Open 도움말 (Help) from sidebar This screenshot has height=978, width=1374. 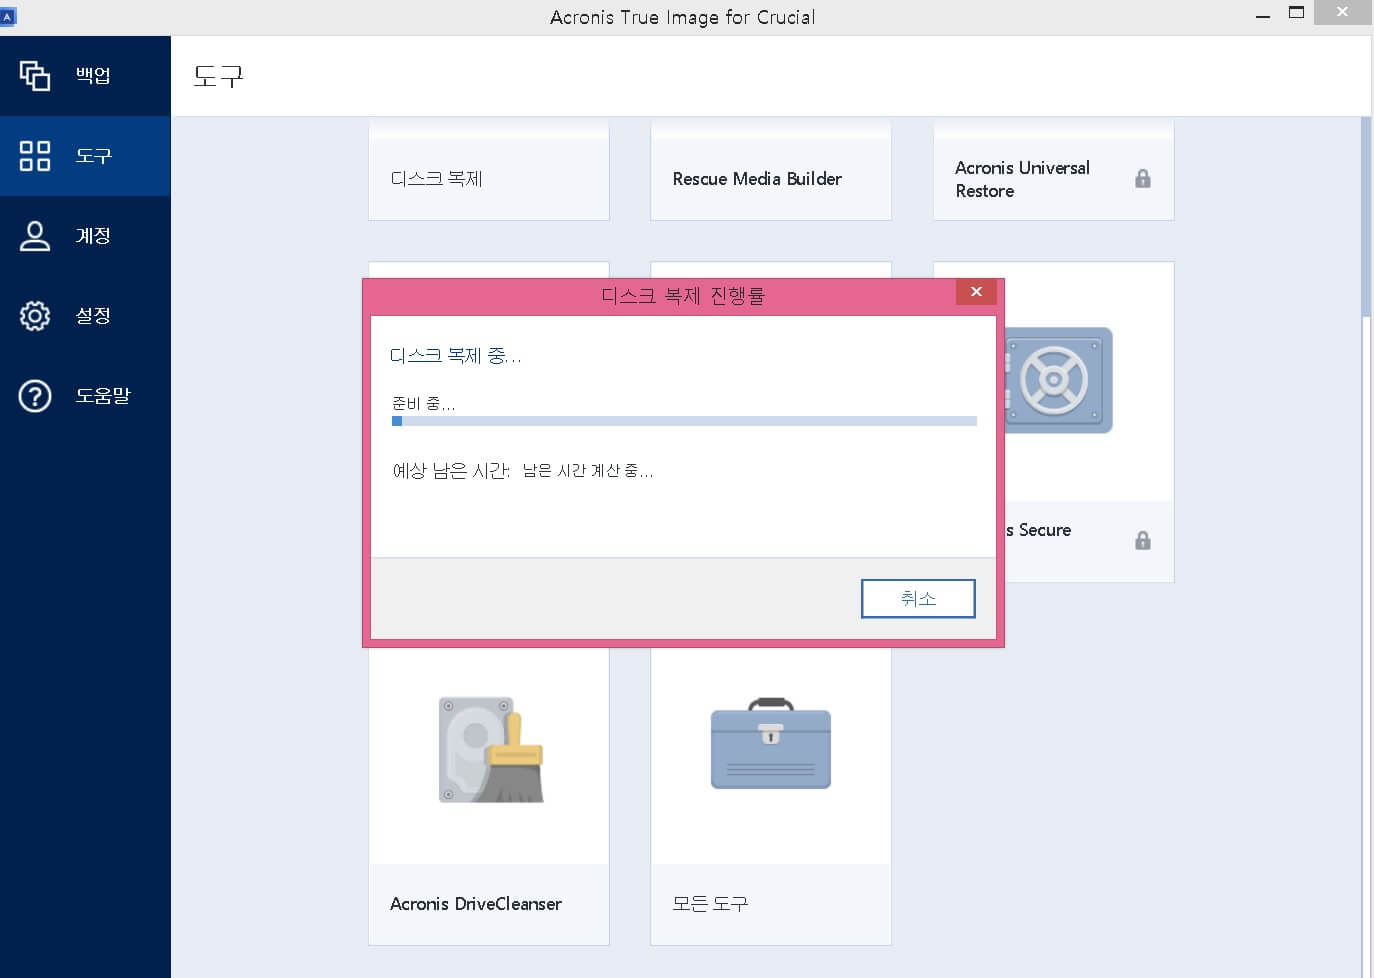coord(85,396)
